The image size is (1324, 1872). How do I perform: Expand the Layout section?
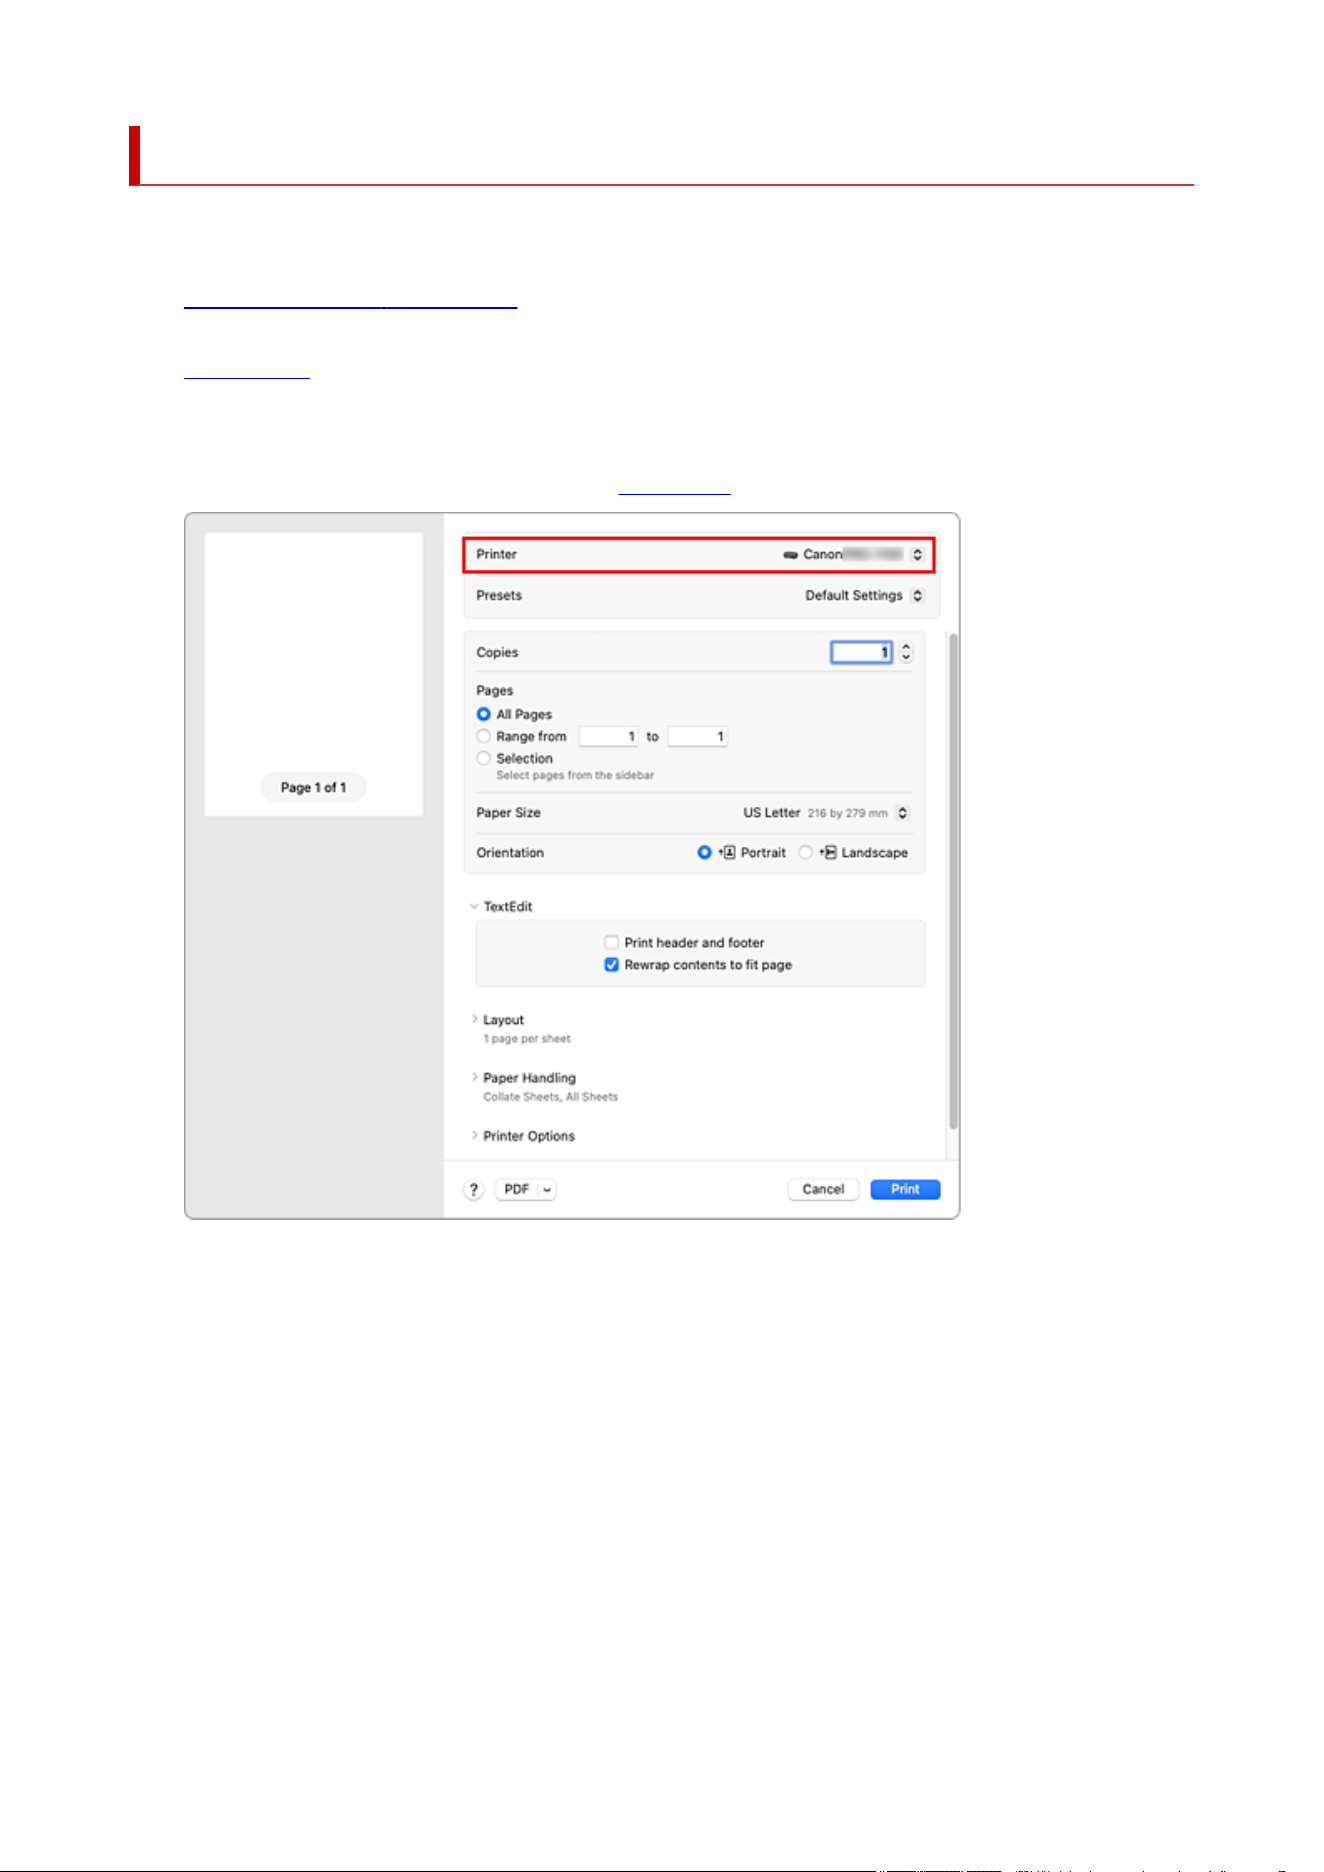(474, 1019)
